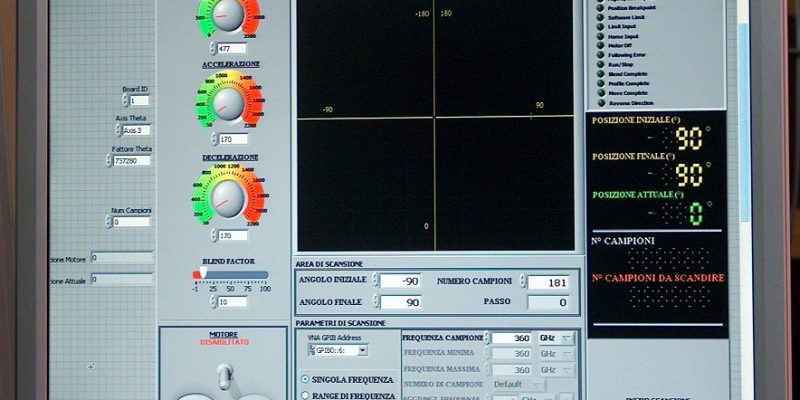Screen dimensions: 800x400
Task: Click the Position Breakpoint status LED
Action: (600, 8)
